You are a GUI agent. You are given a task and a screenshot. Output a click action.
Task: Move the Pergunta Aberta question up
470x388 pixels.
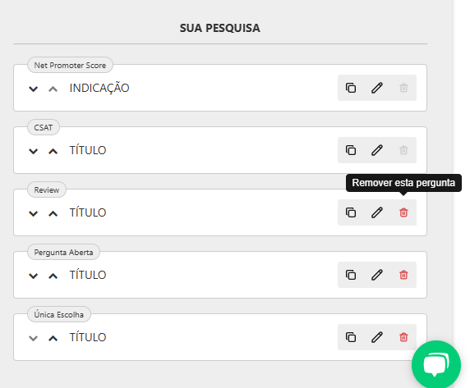point(53,276)
